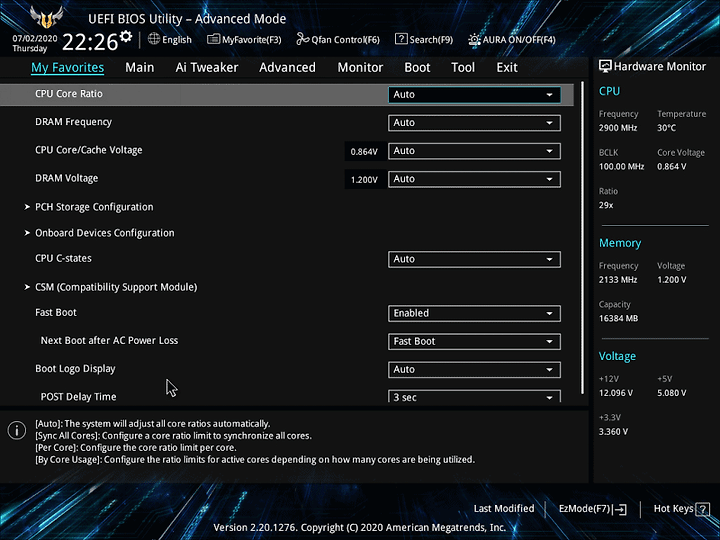This screenshot has height=540, width=720.
Task: Click Hot Keys label
Action: pyautogui.click(x=673, y=509)
